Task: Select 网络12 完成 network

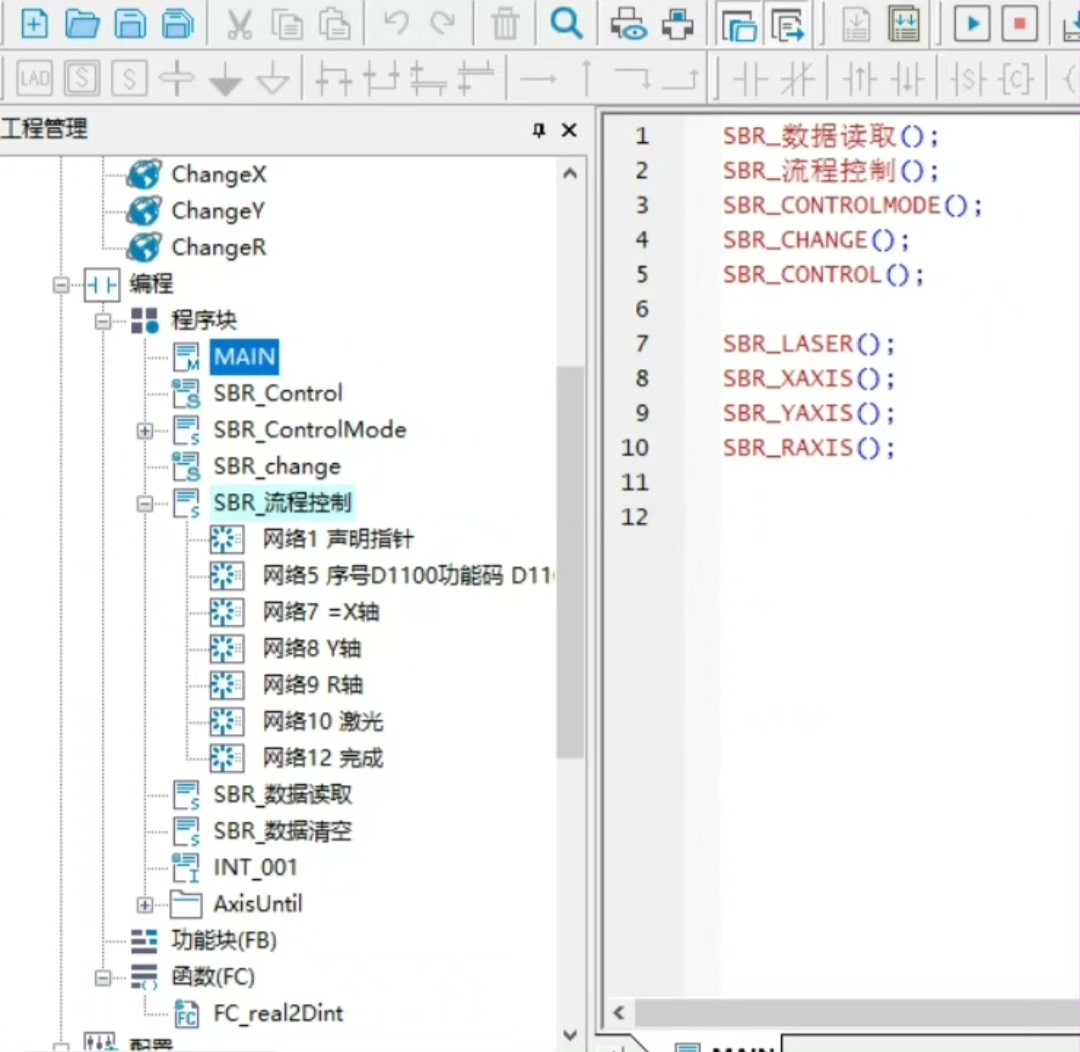Action: [323, 758]
